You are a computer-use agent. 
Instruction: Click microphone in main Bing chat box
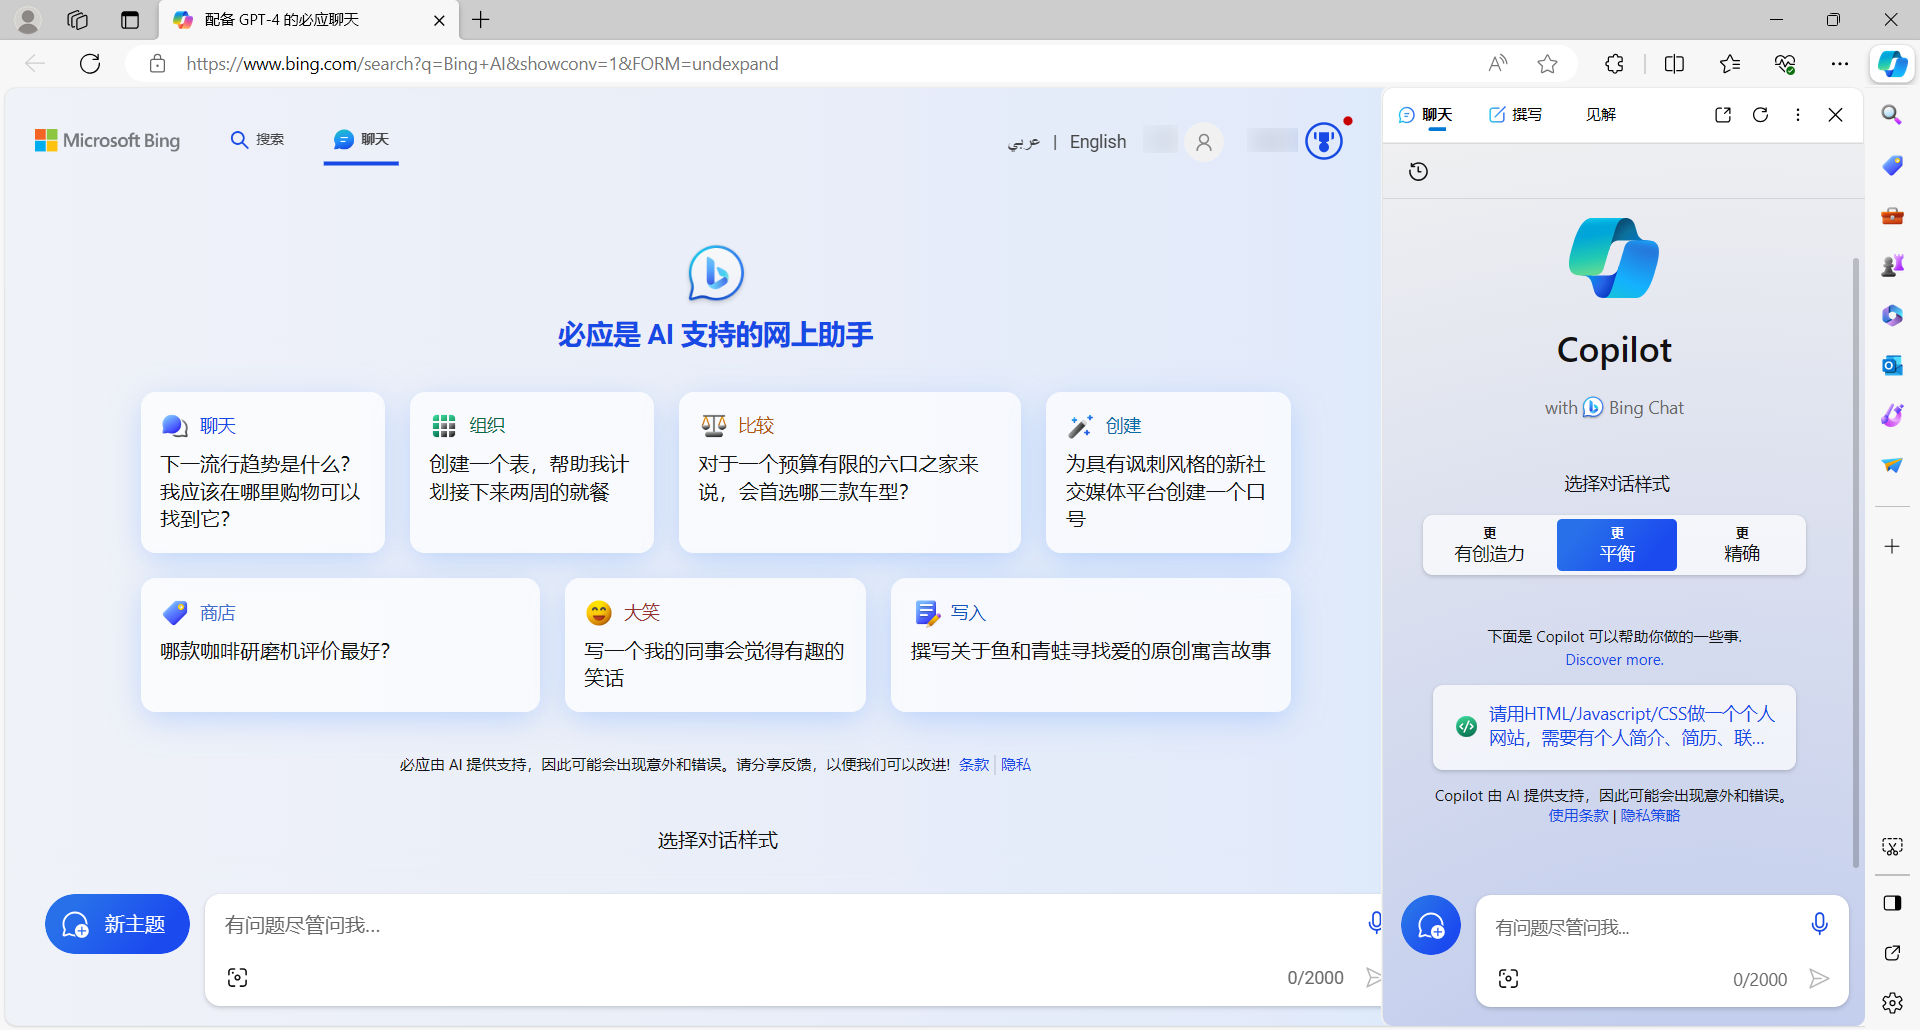[x=1375, y=923]
